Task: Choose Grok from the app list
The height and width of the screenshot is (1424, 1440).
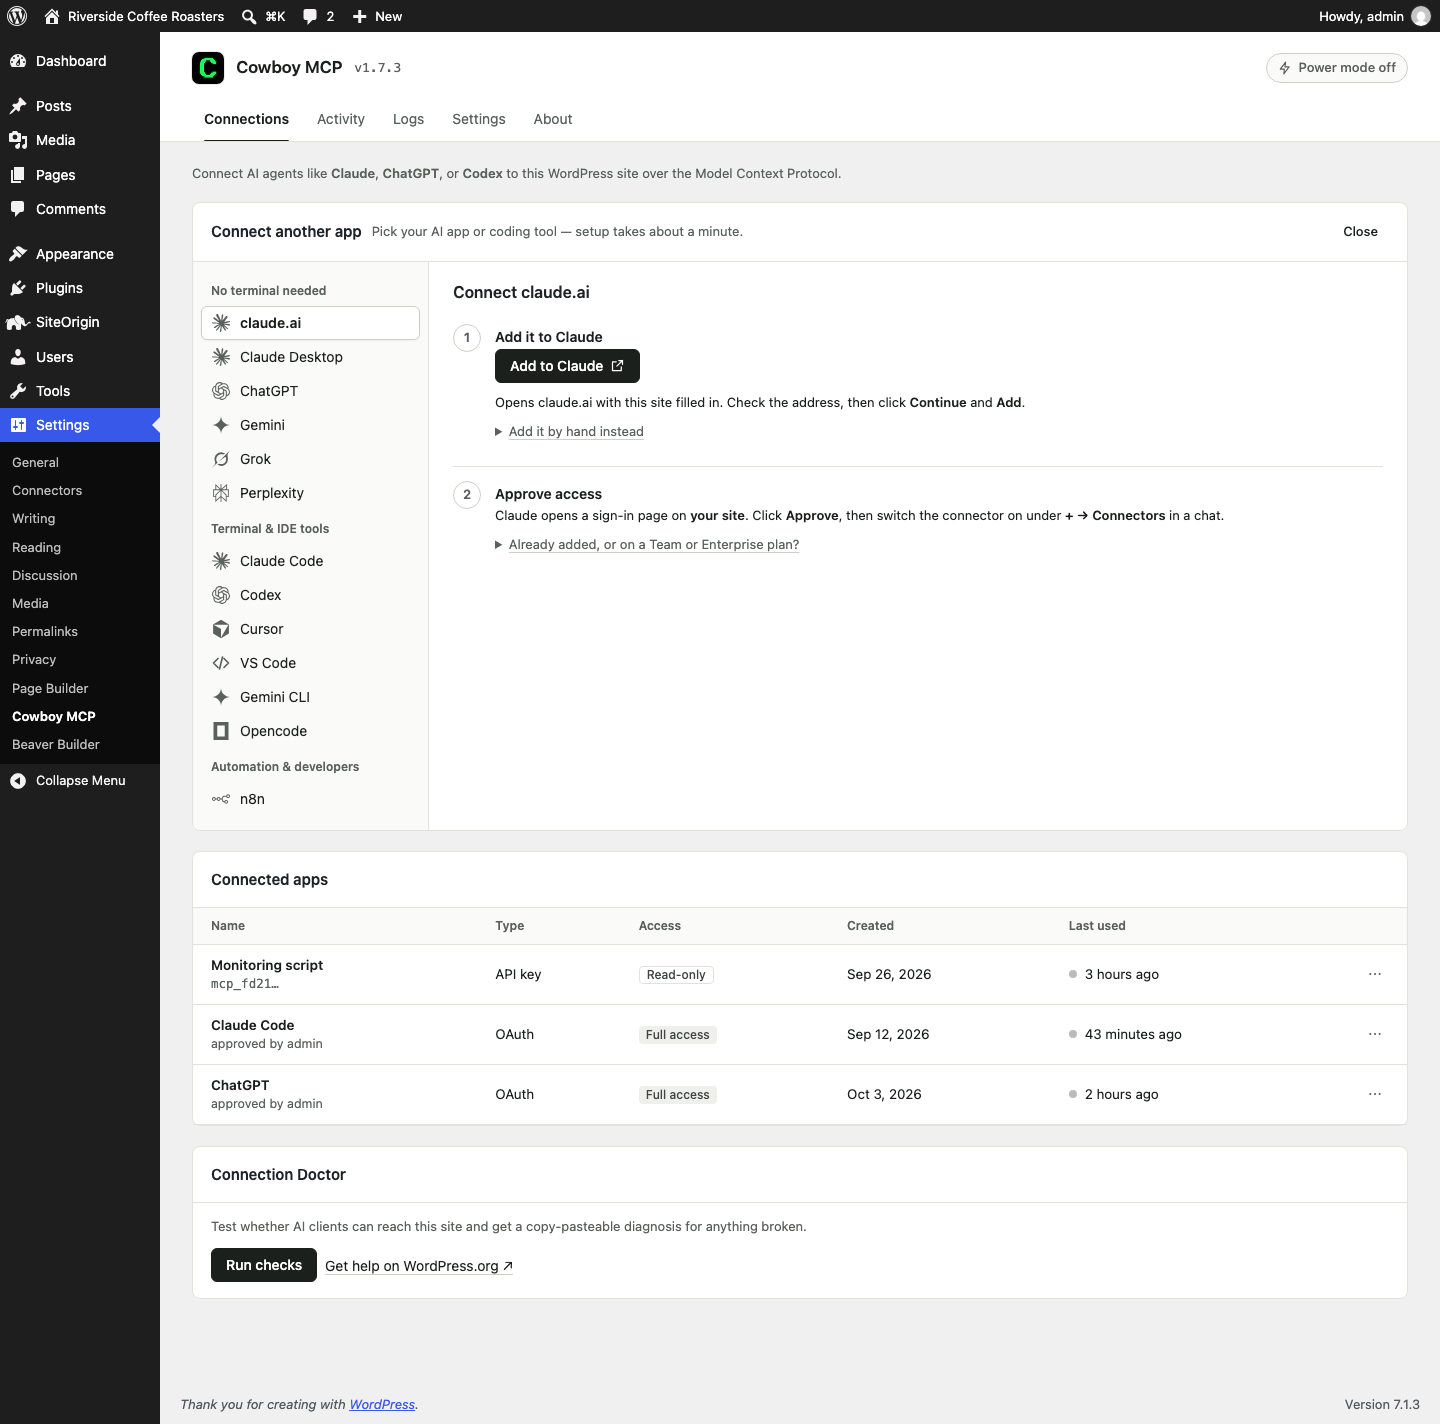Action: pyautogui.click(x=310, y=459)
